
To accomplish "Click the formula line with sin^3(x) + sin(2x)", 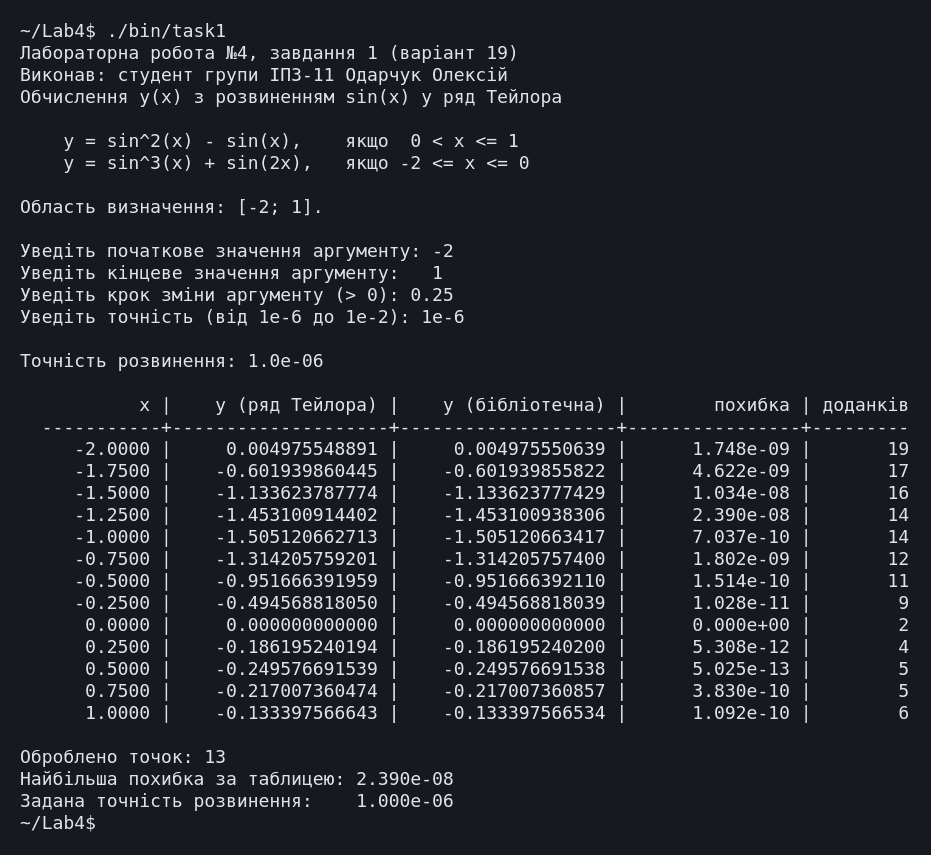I will 296,163.
